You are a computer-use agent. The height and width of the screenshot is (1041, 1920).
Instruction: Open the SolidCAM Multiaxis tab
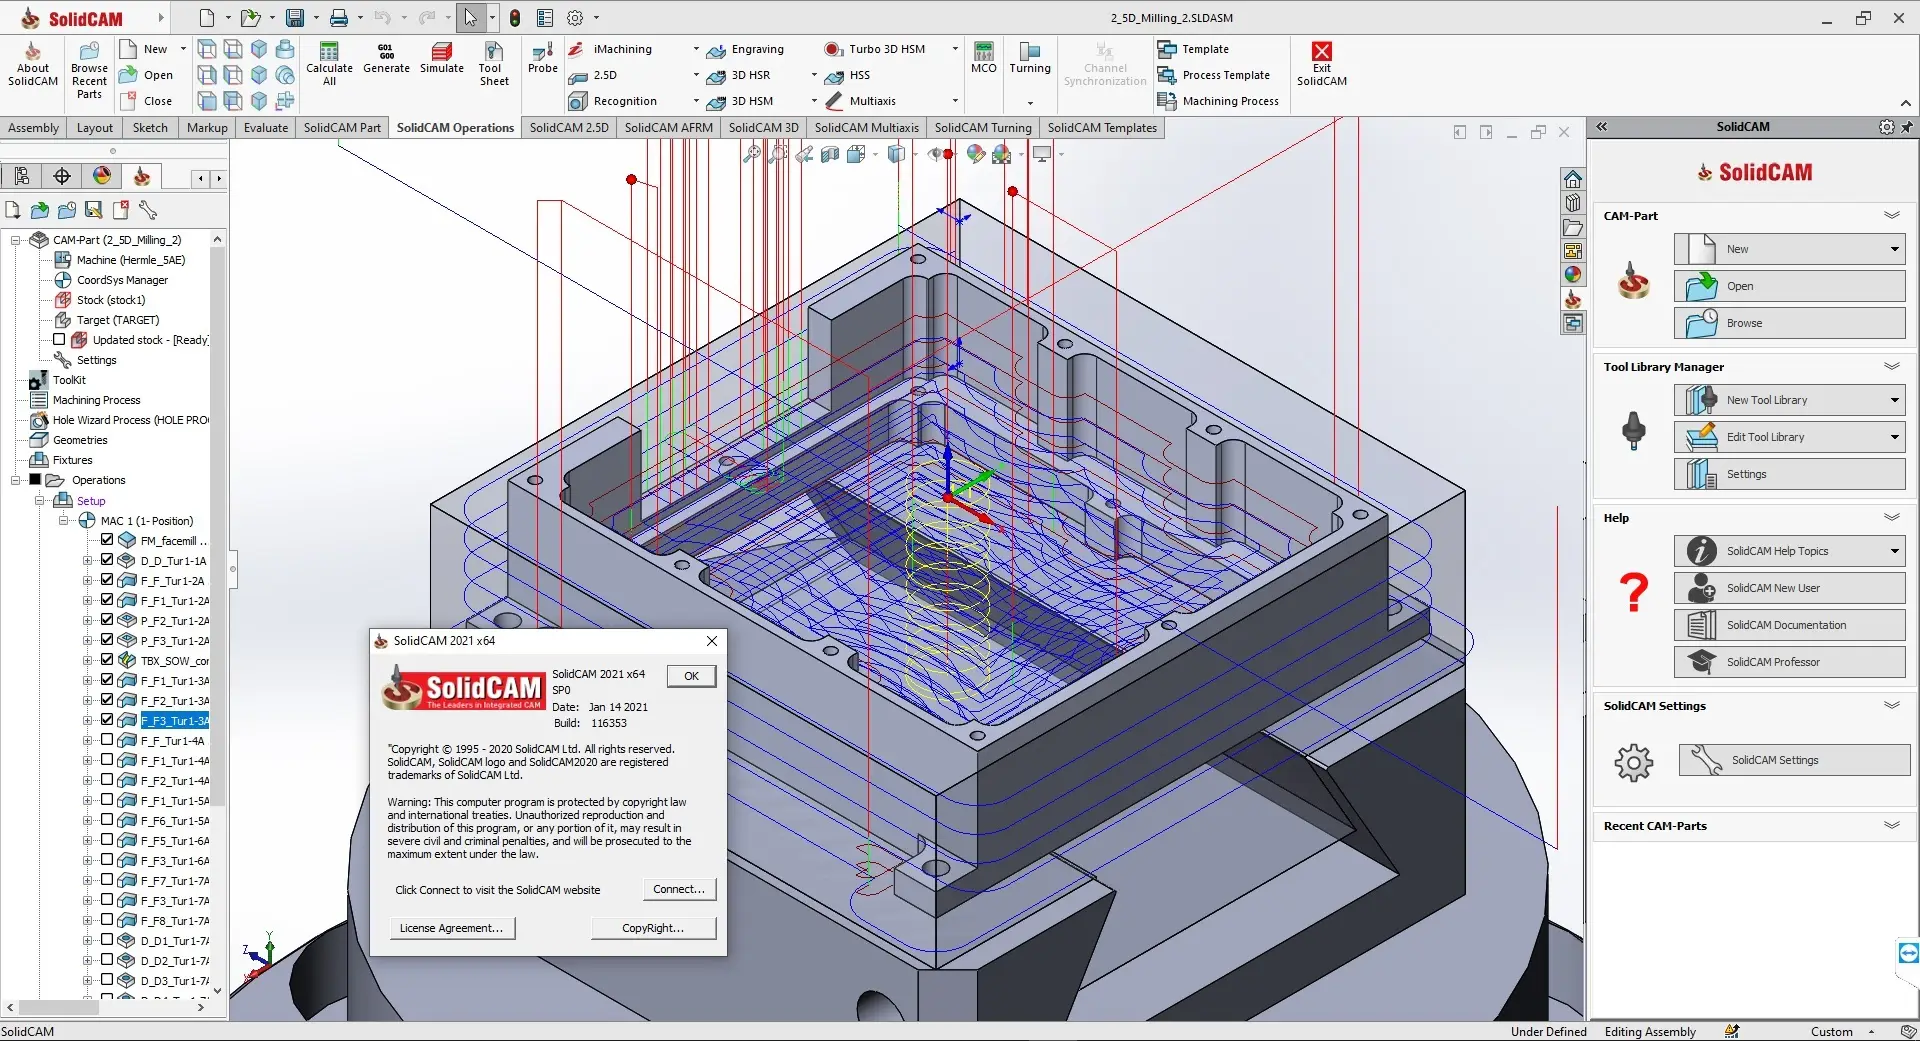[866, 128]
